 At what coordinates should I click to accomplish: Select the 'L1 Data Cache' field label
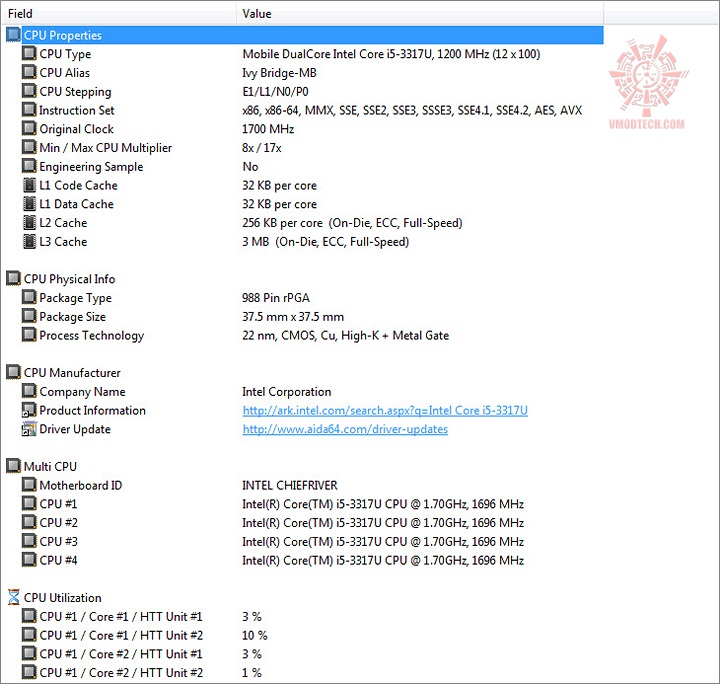tap(76, 204)
